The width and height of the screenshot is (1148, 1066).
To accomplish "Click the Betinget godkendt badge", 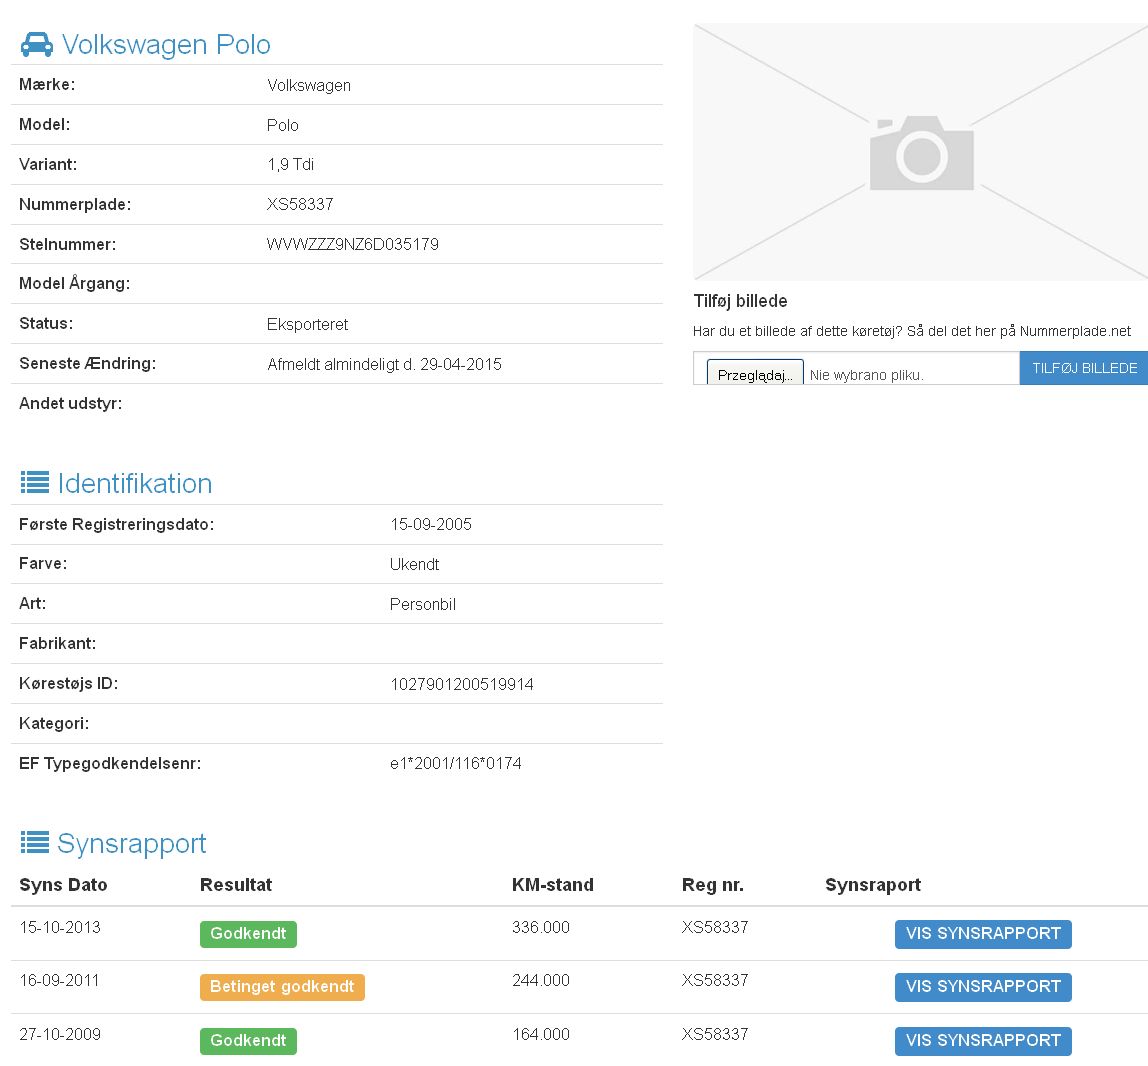I will [x=282, y=987].
